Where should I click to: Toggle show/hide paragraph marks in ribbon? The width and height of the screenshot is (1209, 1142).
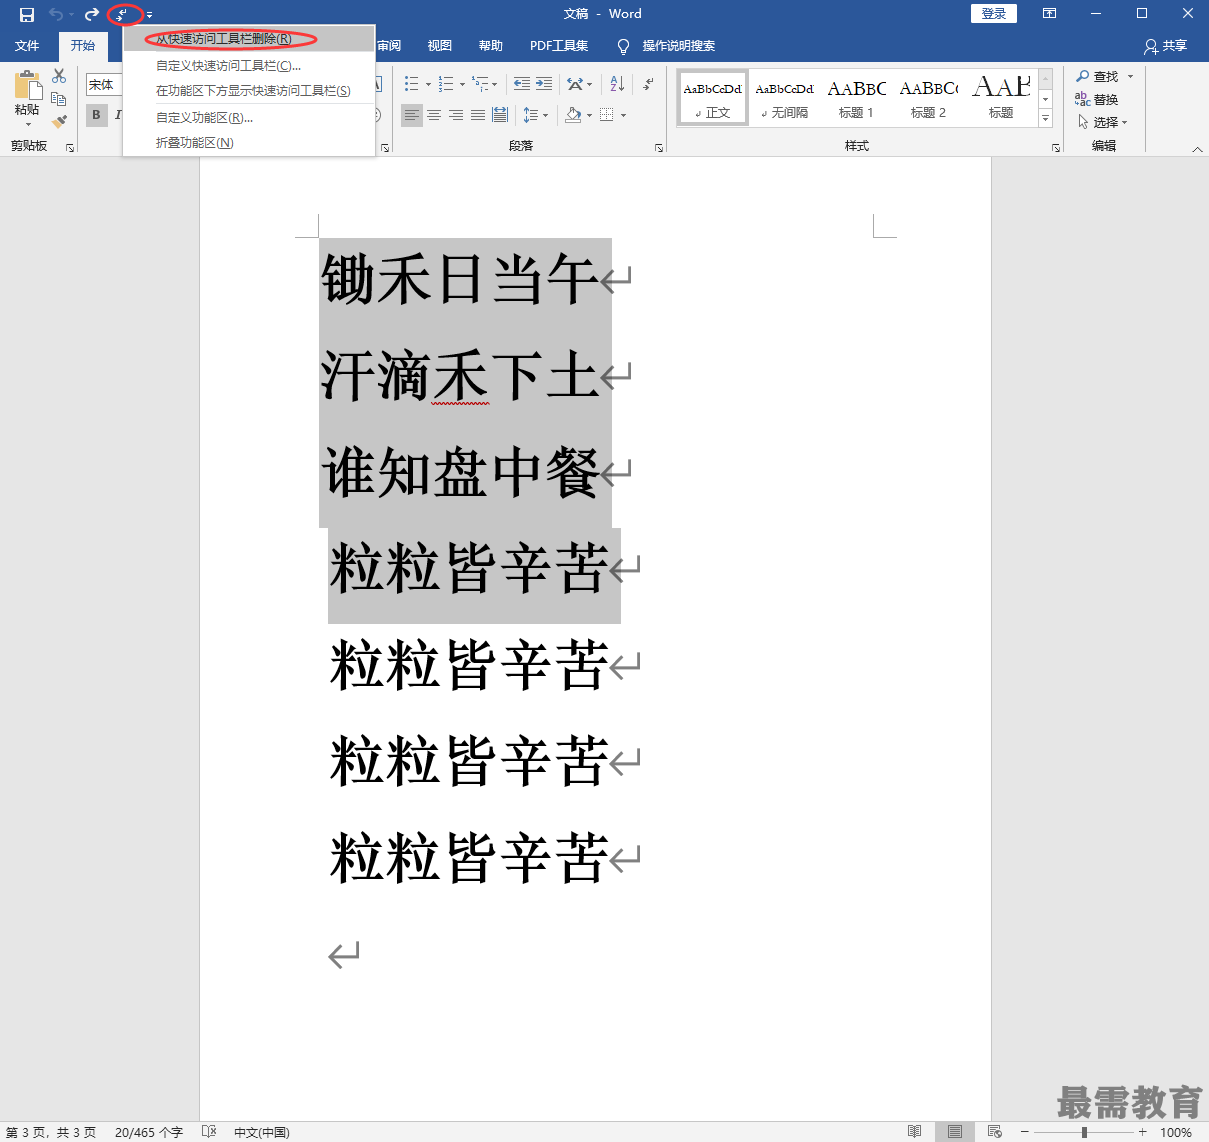click(x=648, y=84)
